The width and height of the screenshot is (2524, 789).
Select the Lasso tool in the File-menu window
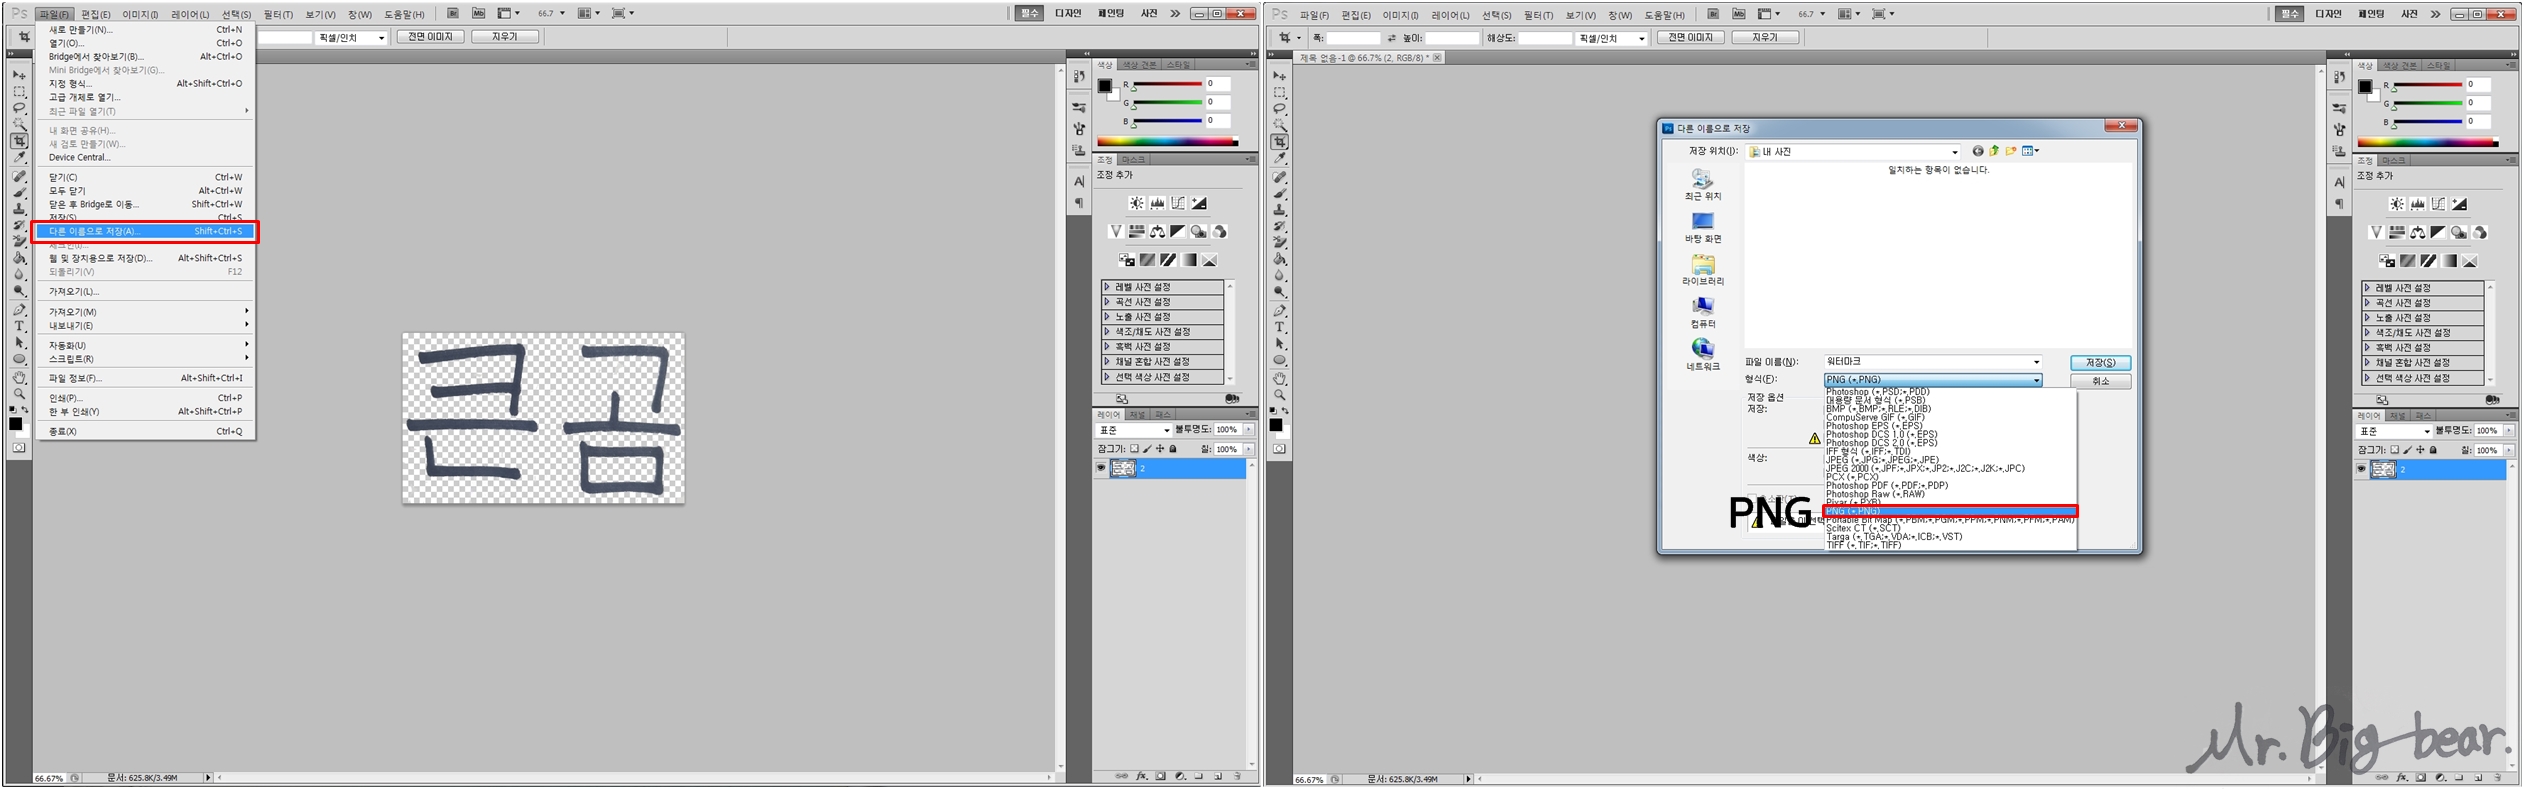(x=19, y=108)
